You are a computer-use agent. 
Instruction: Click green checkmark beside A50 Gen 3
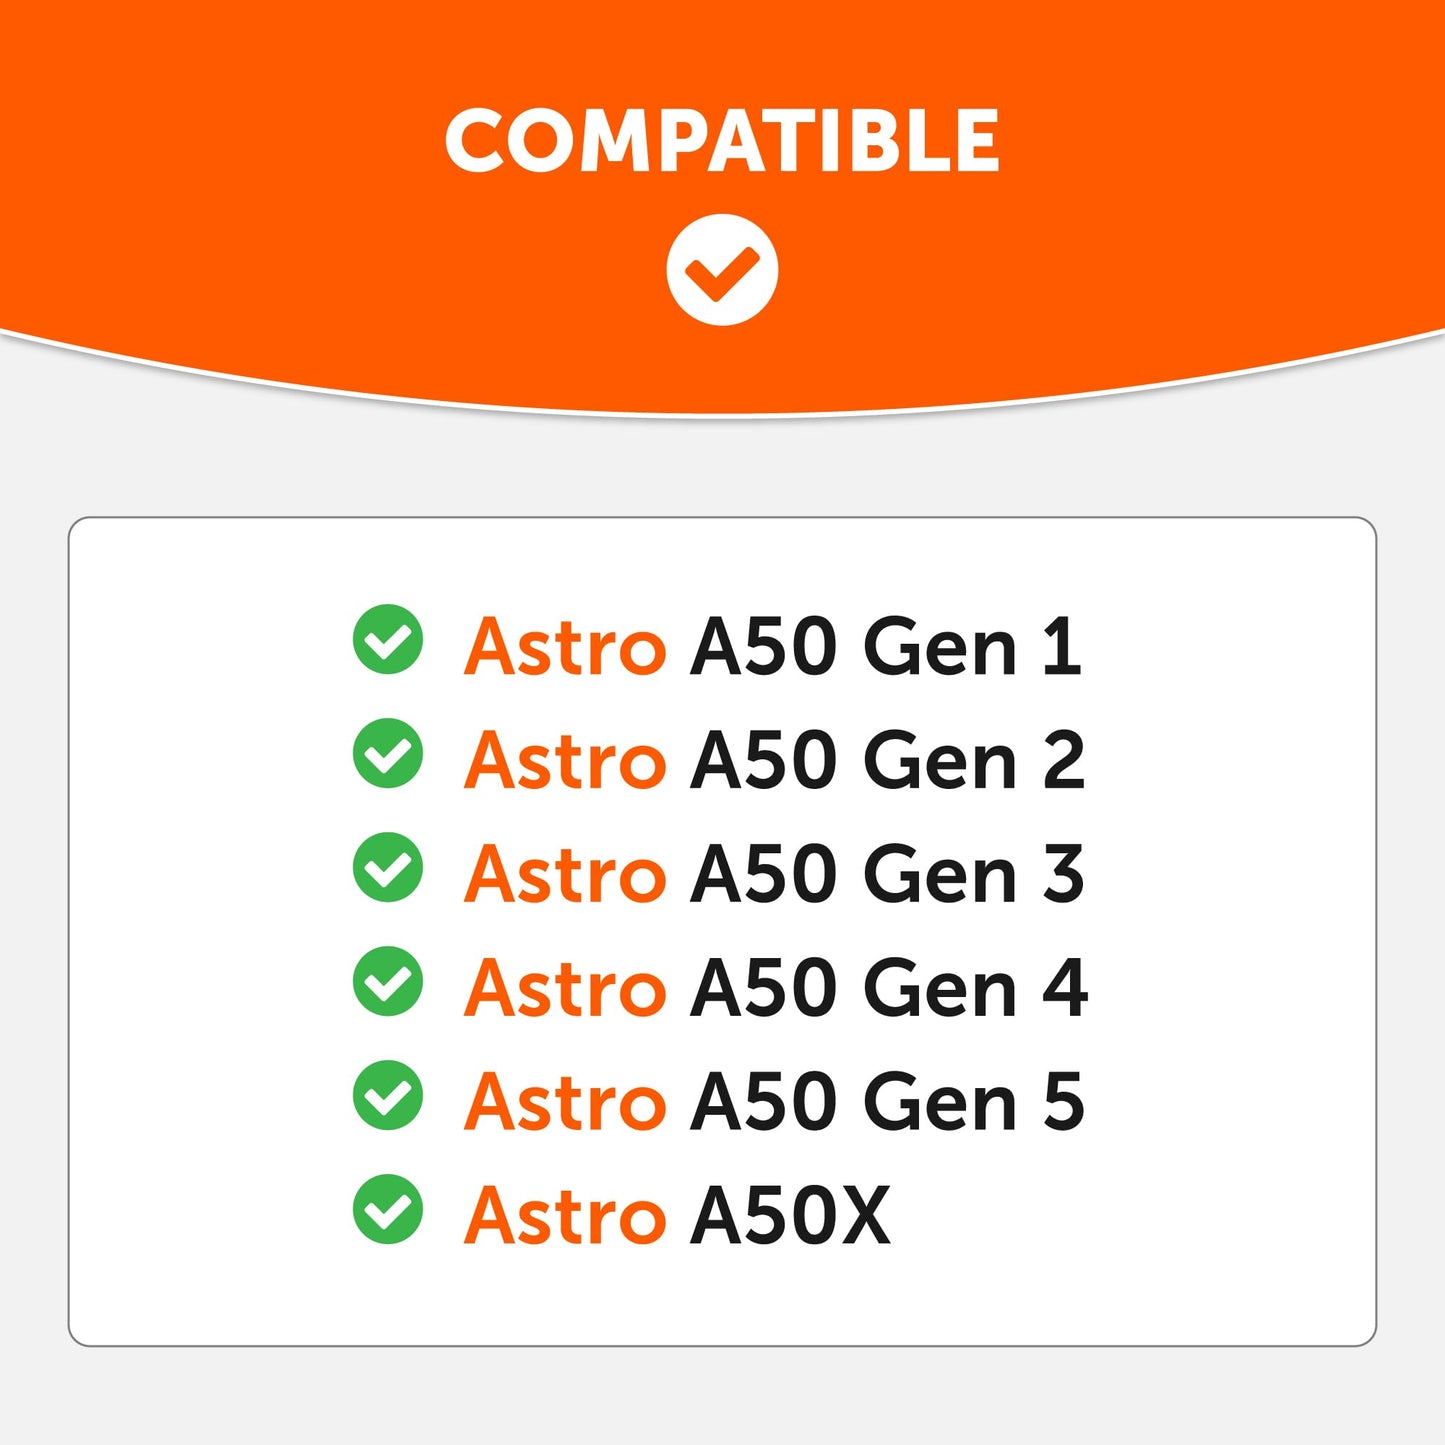[388, 867]
